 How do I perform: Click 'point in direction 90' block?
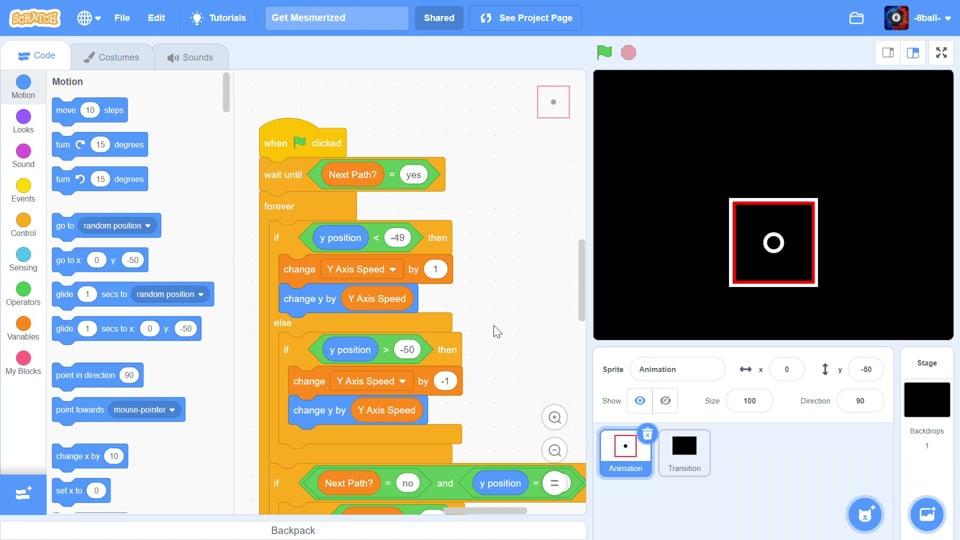point(97,375)
